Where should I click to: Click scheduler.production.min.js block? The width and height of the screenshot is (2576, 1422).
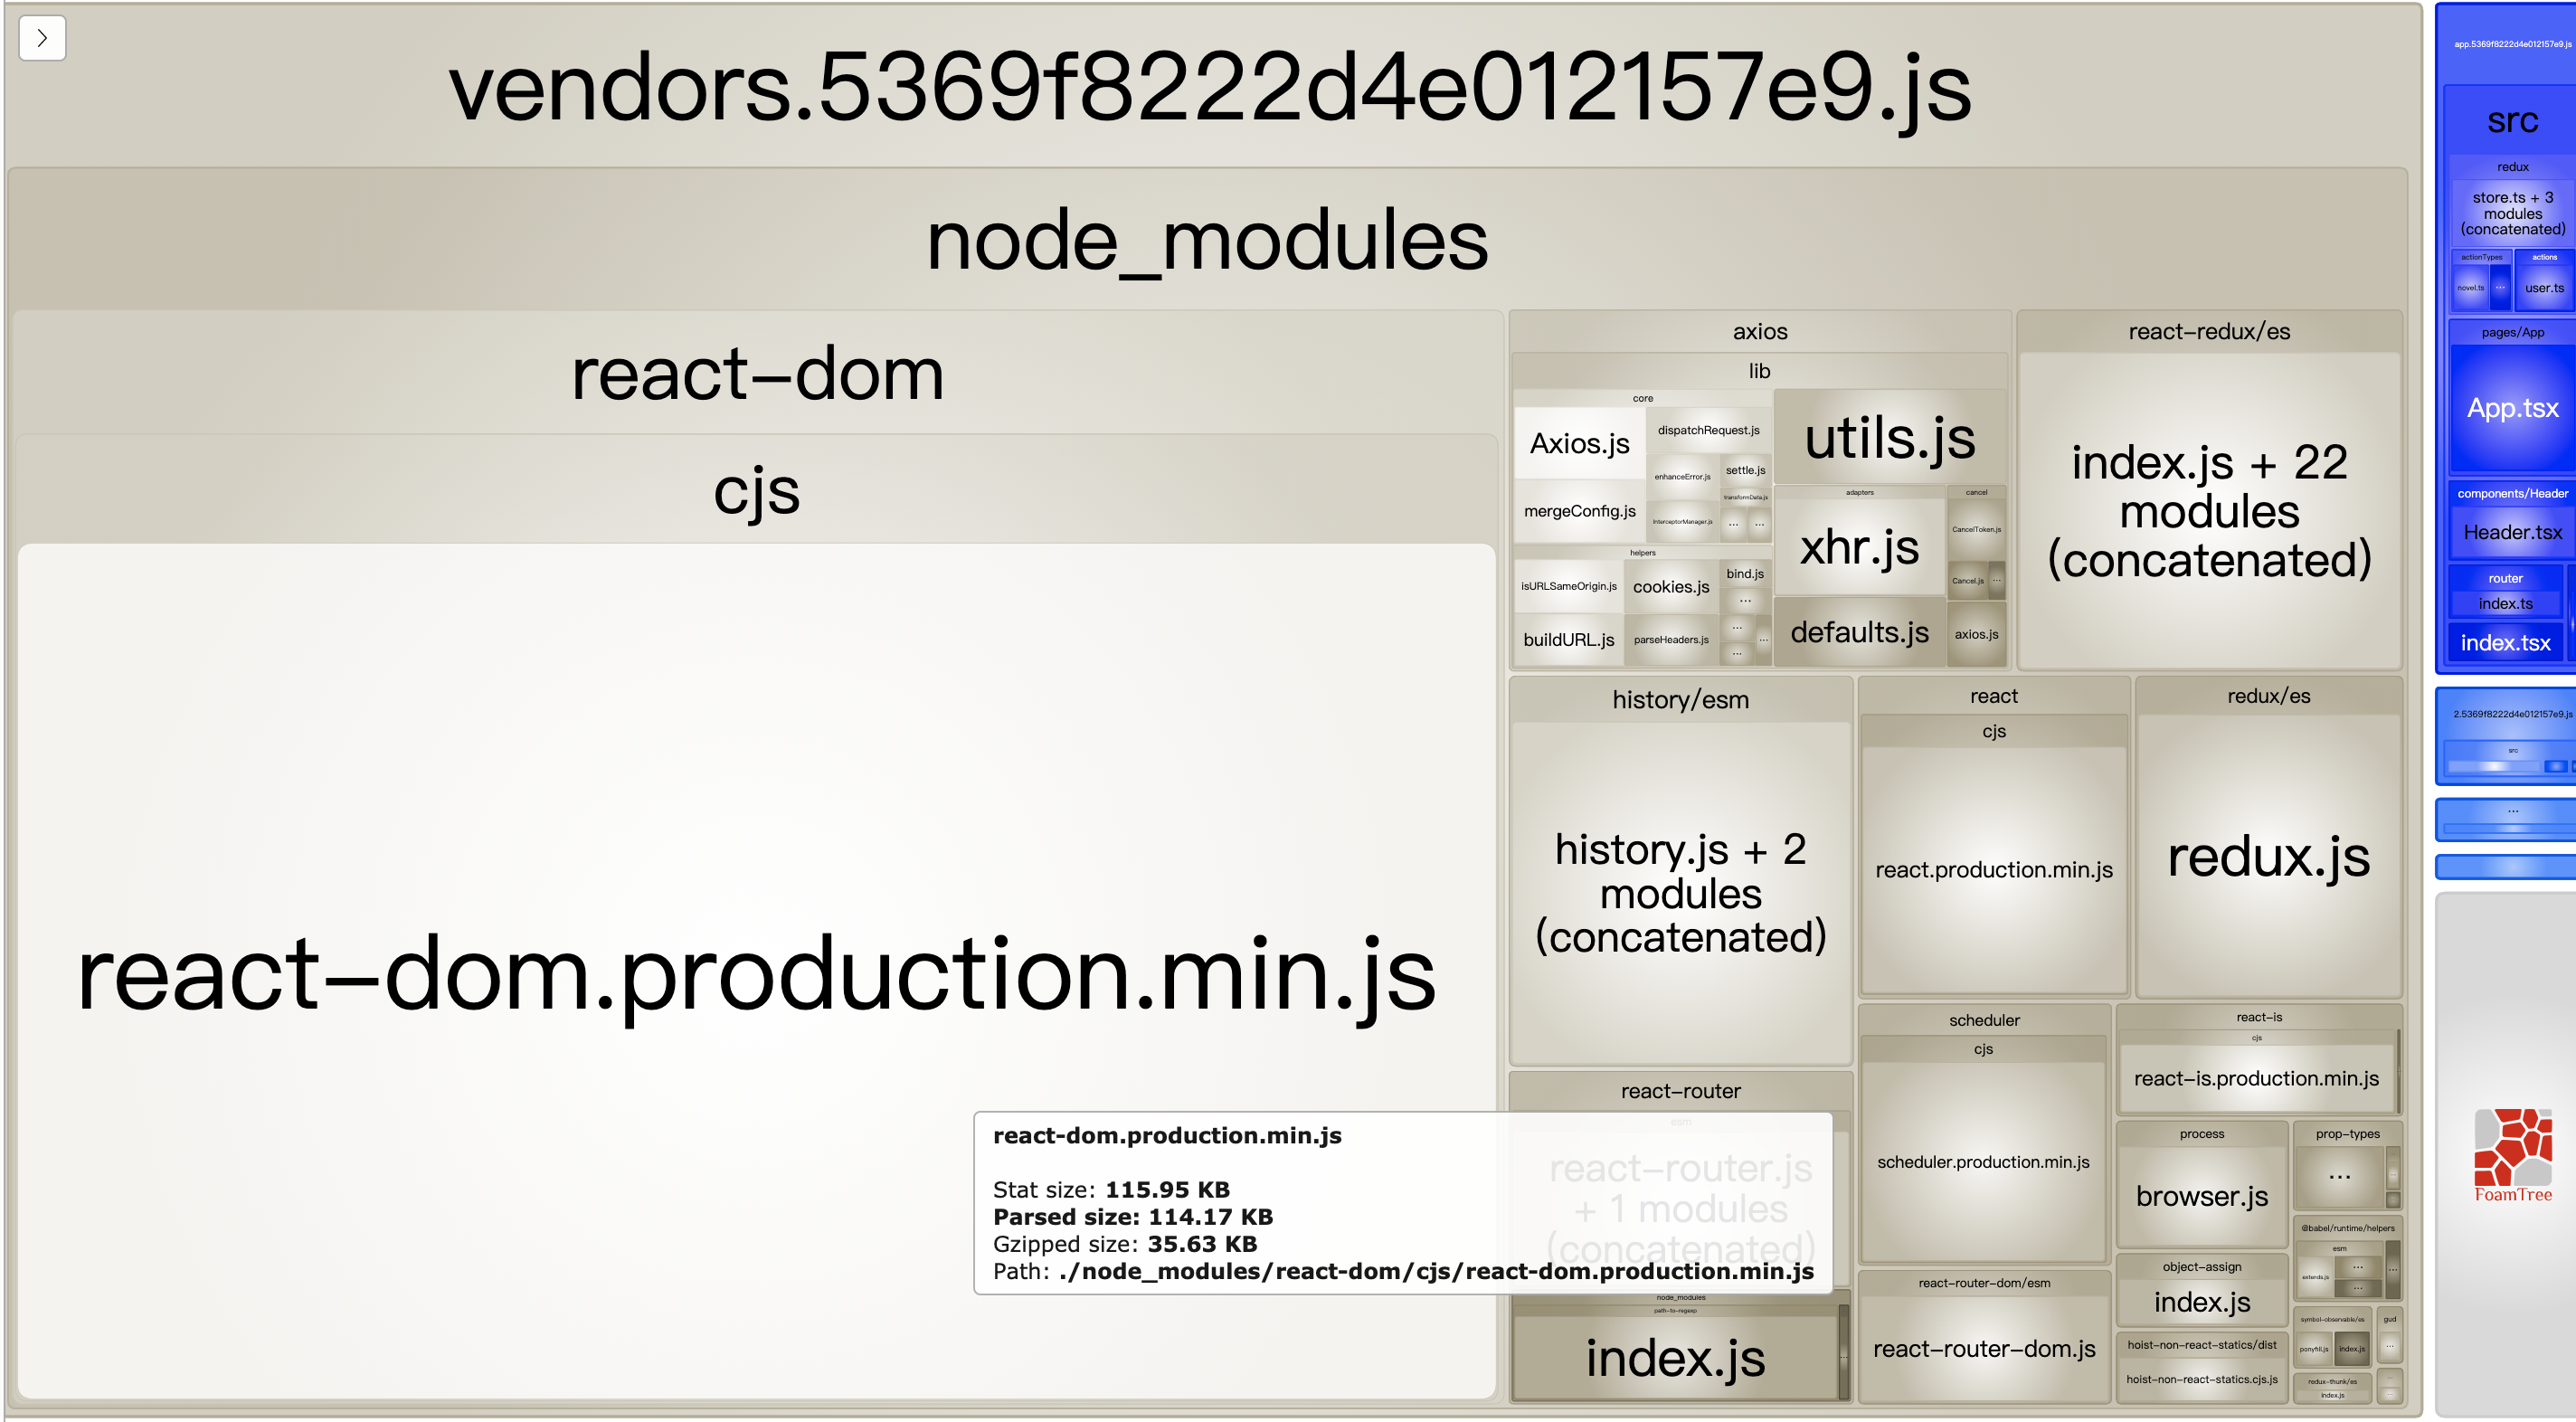pos(1983,1162)
